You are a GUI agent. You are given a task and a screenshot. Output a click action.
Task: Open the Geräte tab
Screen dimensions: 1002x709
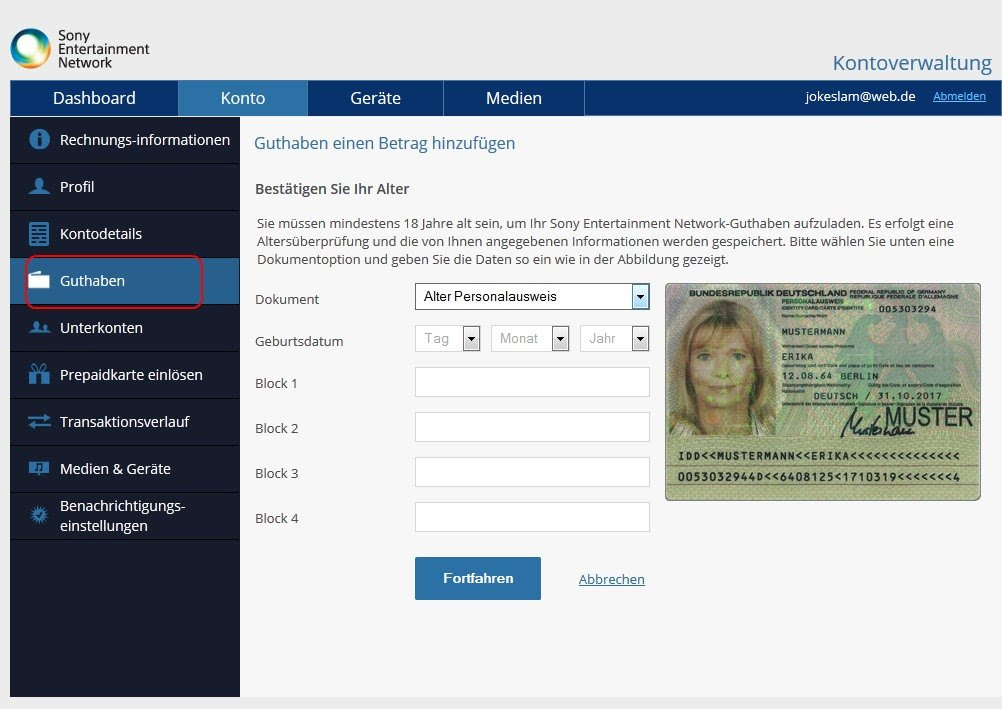(375, 98)
